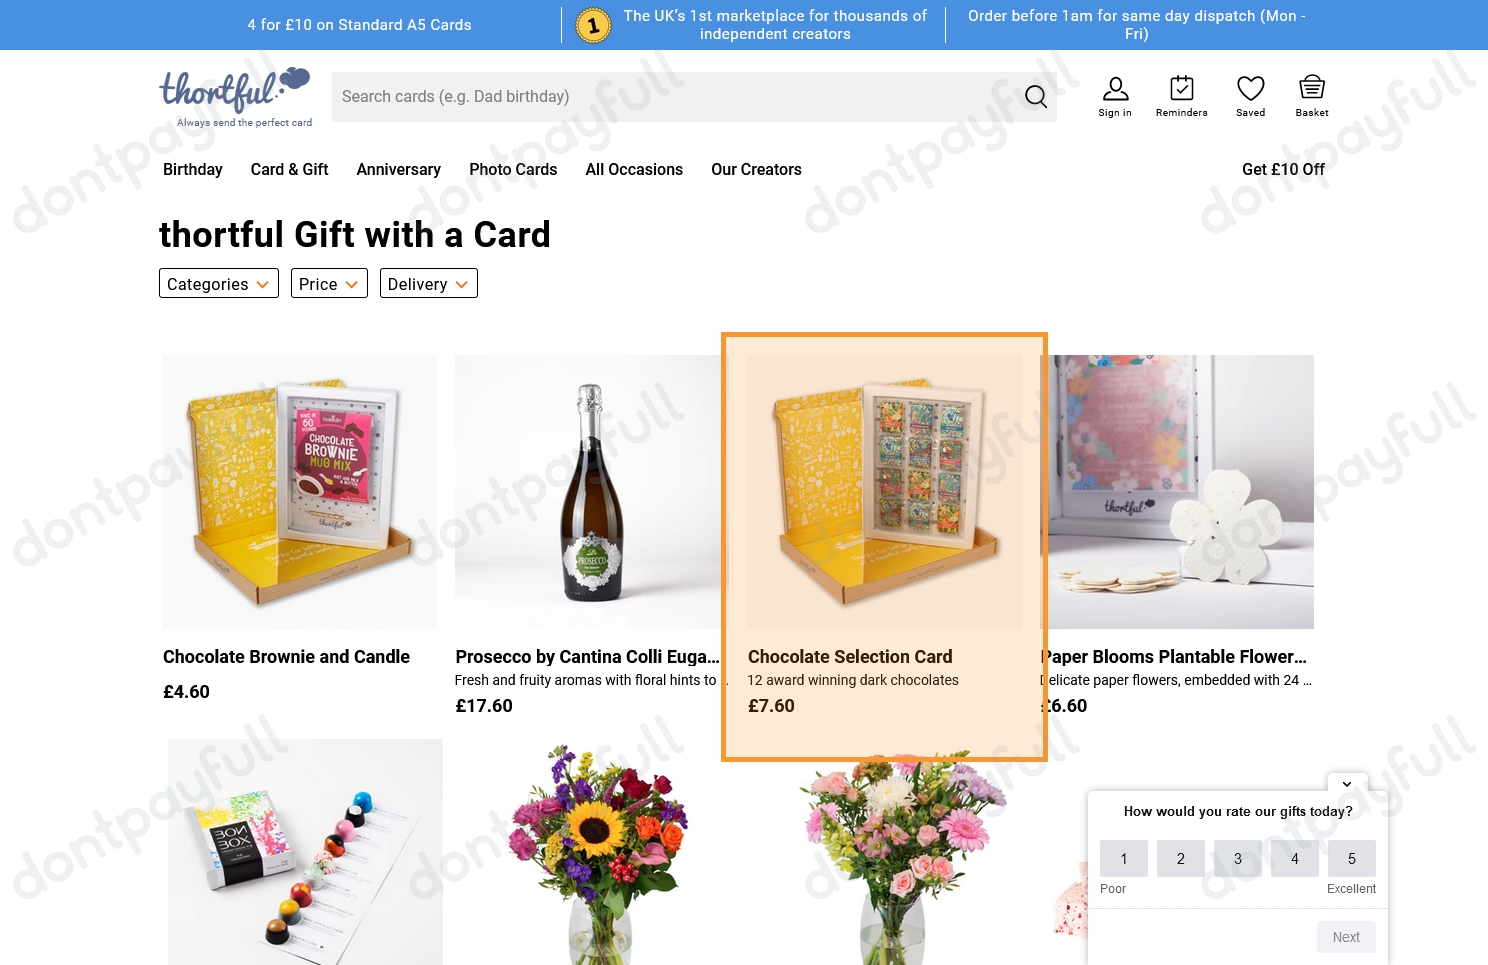Screen dimensions: 1488x965
Task: Expand the Categories filter dropdown
Action: [x=219, y=283]
